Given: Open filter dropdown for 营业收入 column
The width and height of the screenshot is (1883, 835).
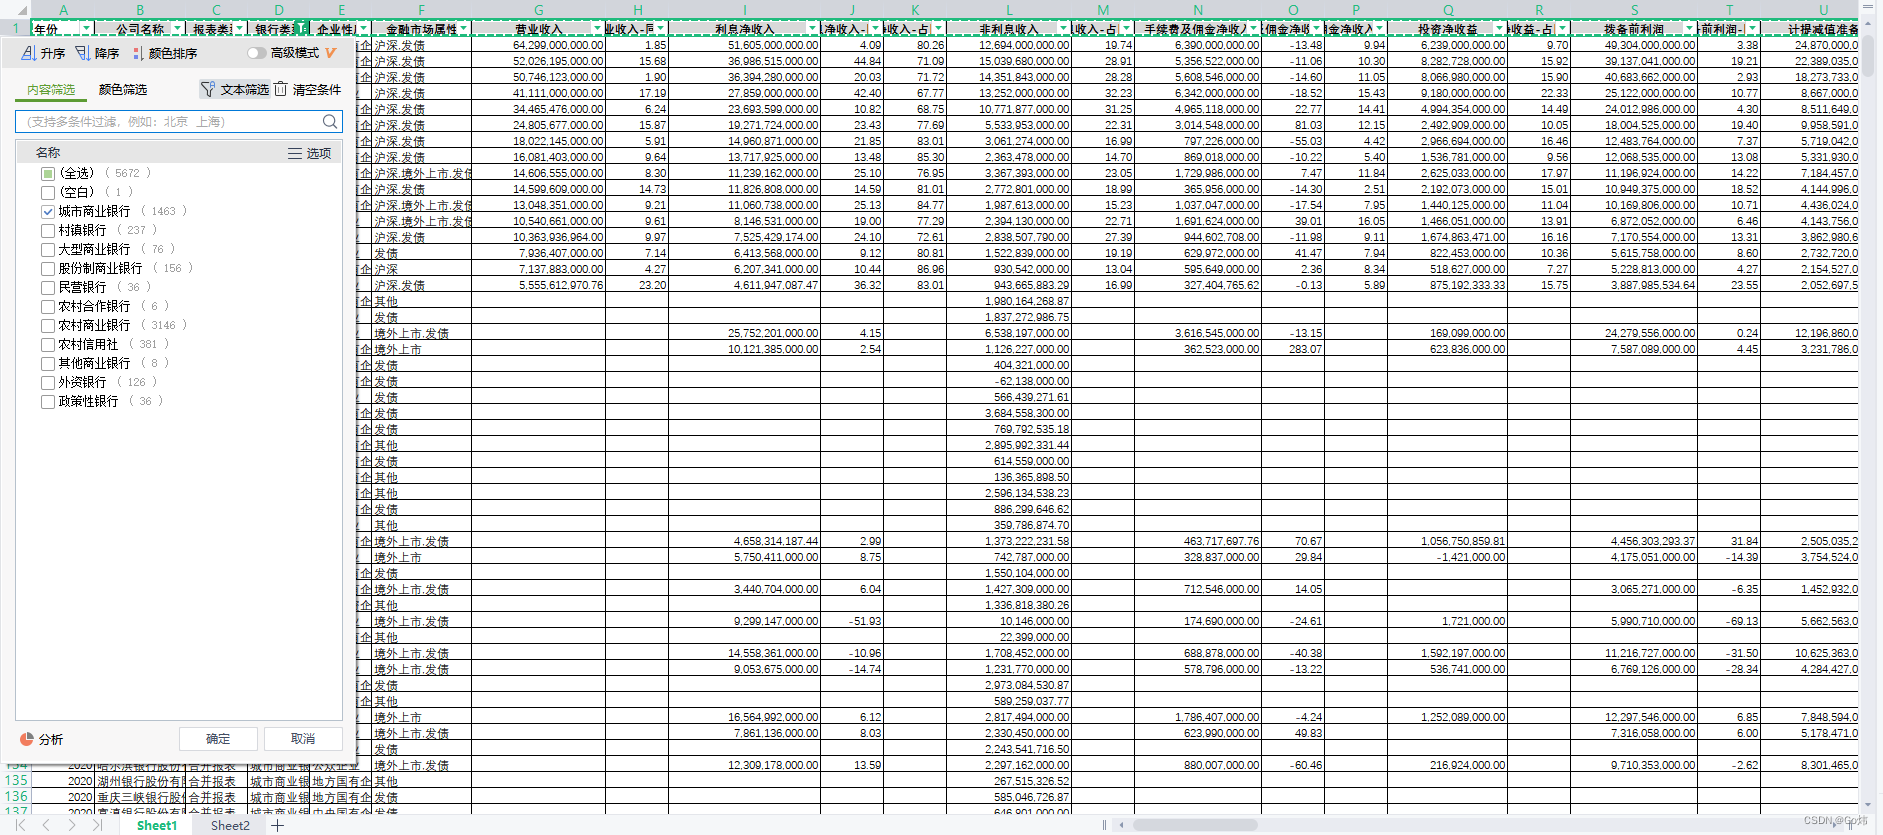Looking at the screenshot, I should 597,28.
